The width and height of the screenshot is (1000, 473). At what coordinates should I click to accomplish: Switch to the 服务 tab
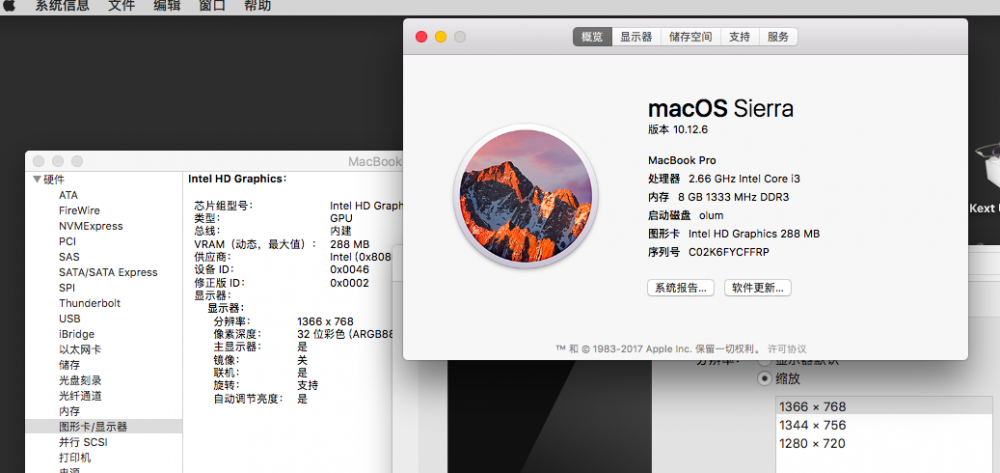click(x=778, y=37)
